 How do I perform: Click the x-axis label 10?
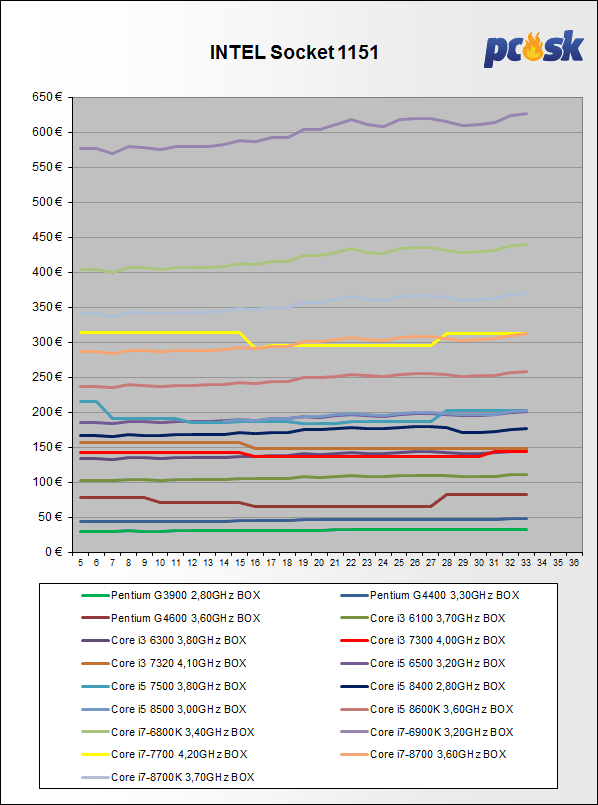click(x=160, y=563)
